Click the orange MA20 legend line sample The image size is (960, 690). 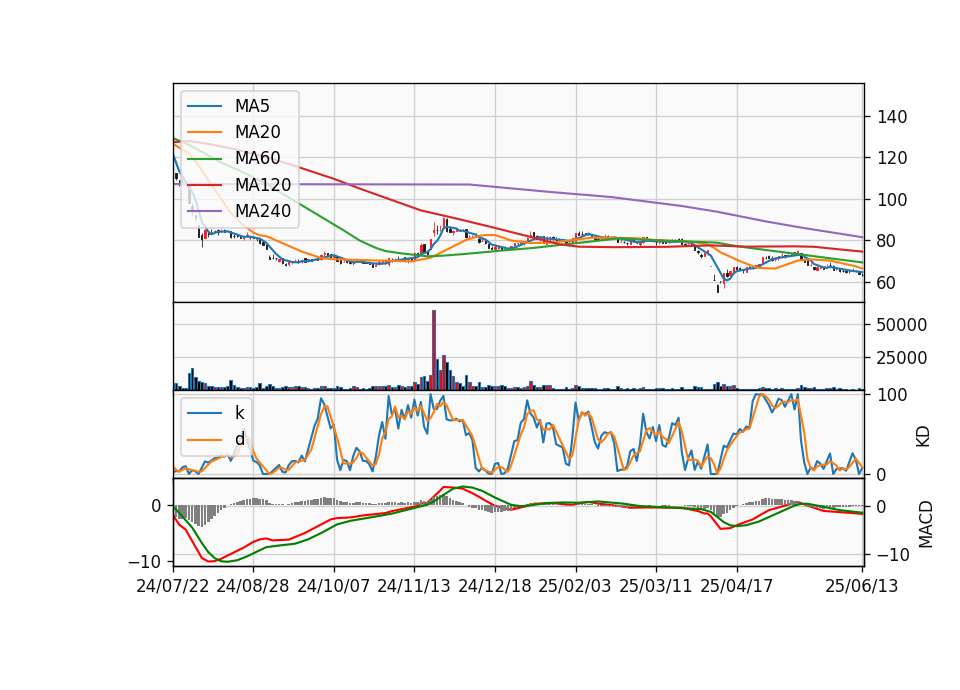[x=204, y=132]
